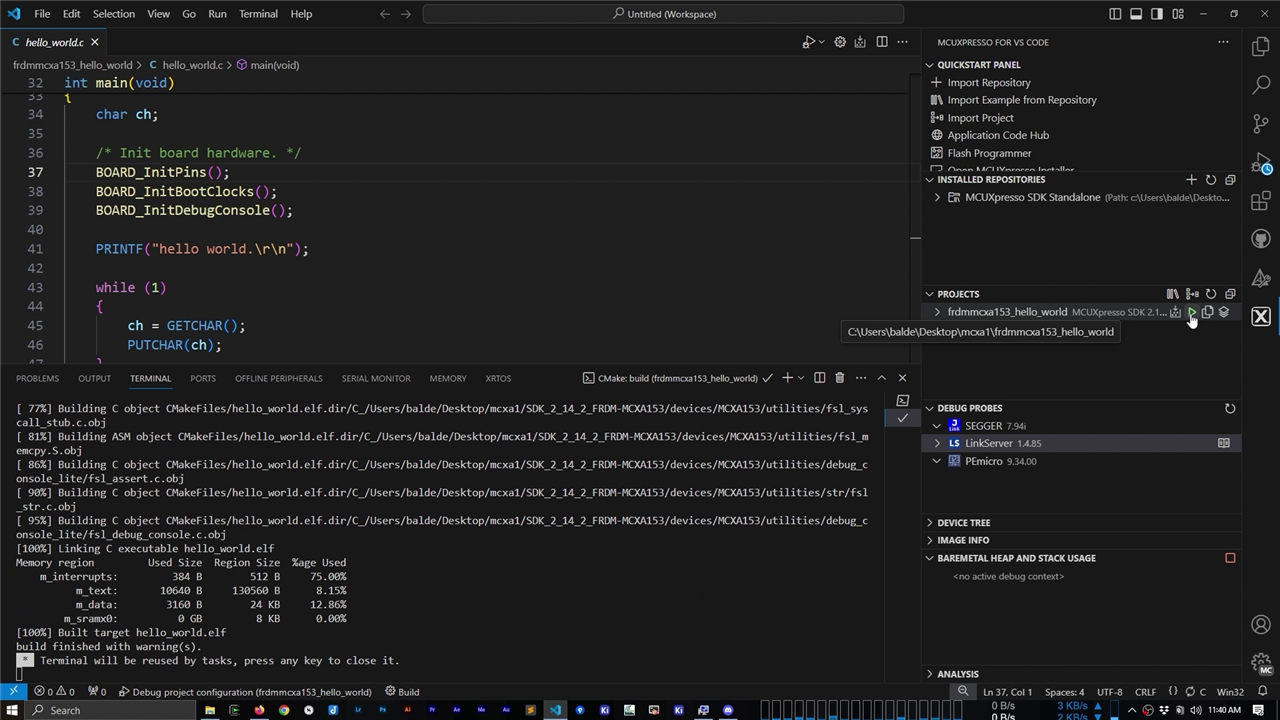The height and width of the screenshot is (720, 1280).
Task: Open the VS Code Command Center search bar
Action: pyautogui.click(x=663, y=14)
